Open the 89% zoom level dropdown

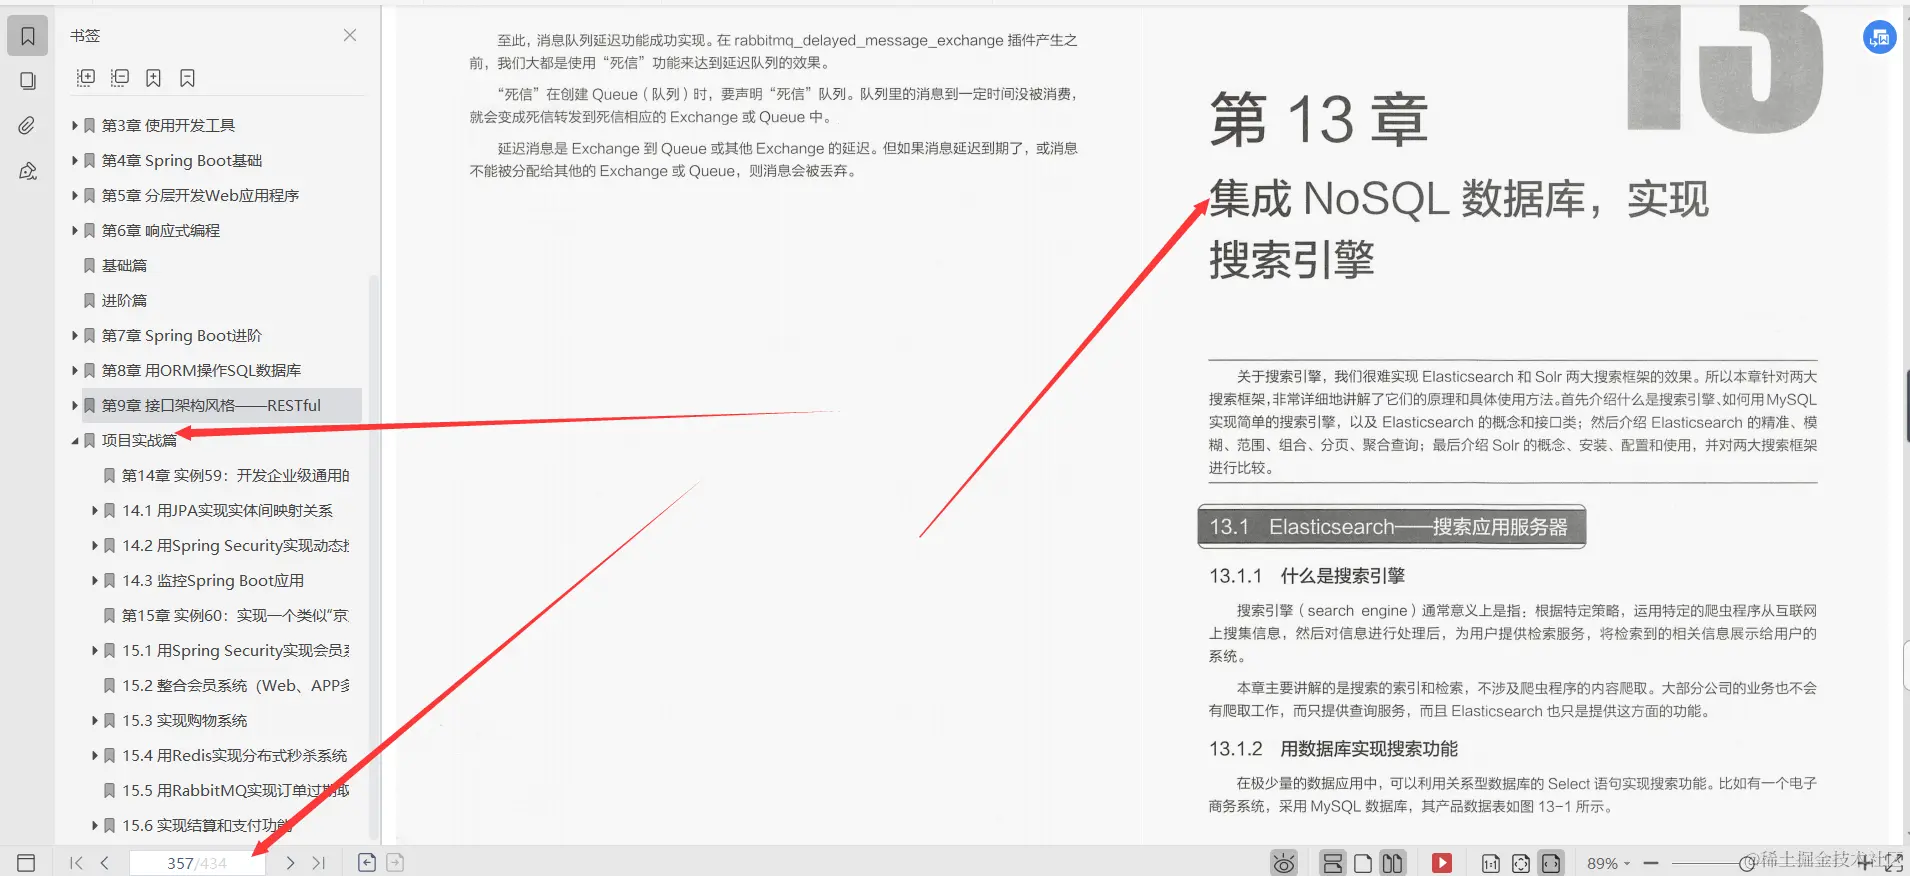pos(1609,863)
